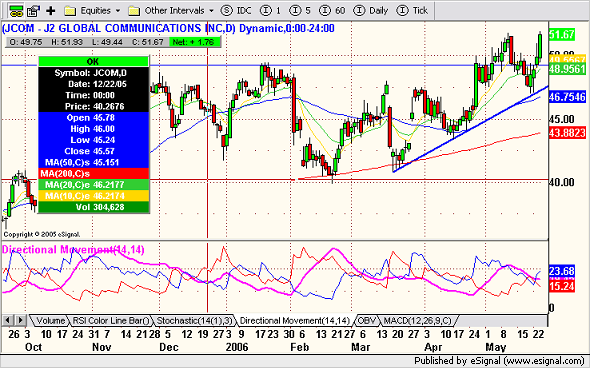The image size is (590, 368).
Task: Click the green chart link icon
Action: [x=16, y=11]
